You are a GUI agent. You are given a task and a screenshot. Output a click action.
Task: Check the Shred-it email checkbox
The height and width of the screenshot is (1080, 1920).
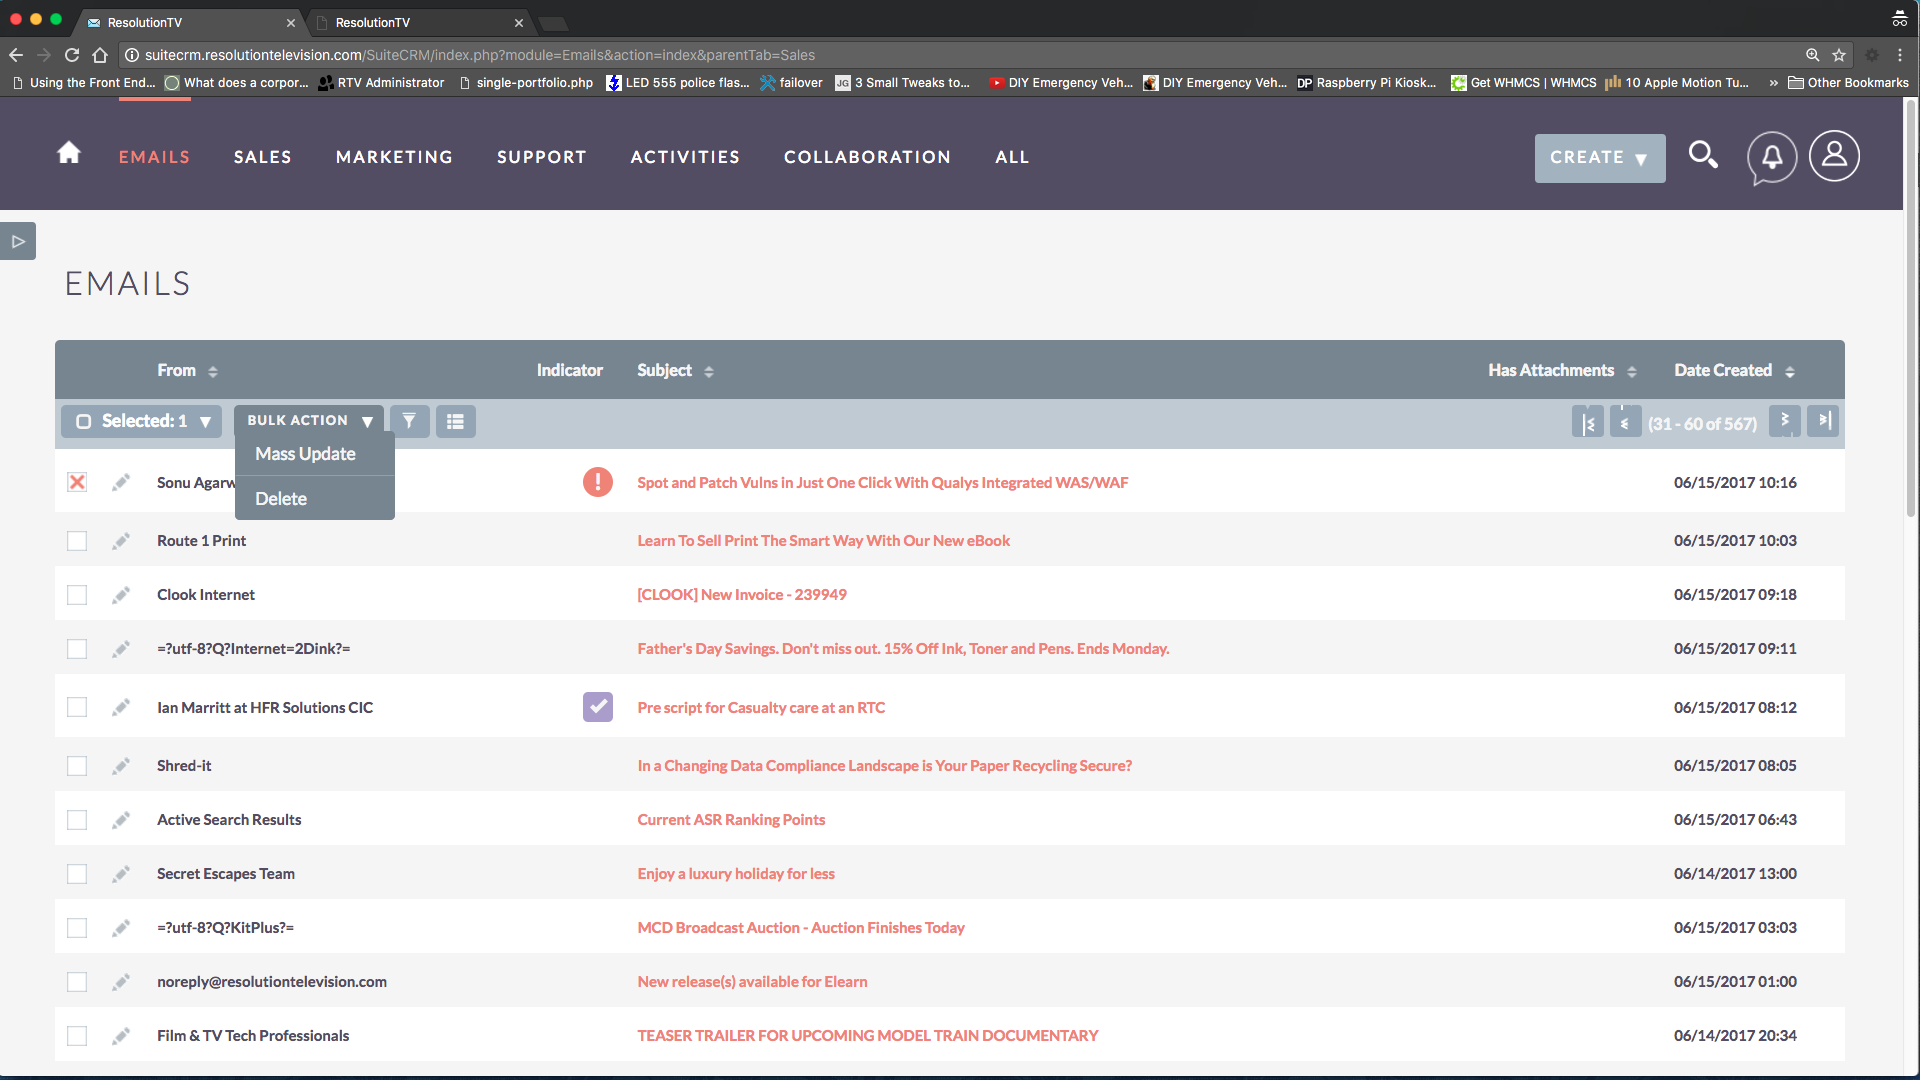(77, 766)
